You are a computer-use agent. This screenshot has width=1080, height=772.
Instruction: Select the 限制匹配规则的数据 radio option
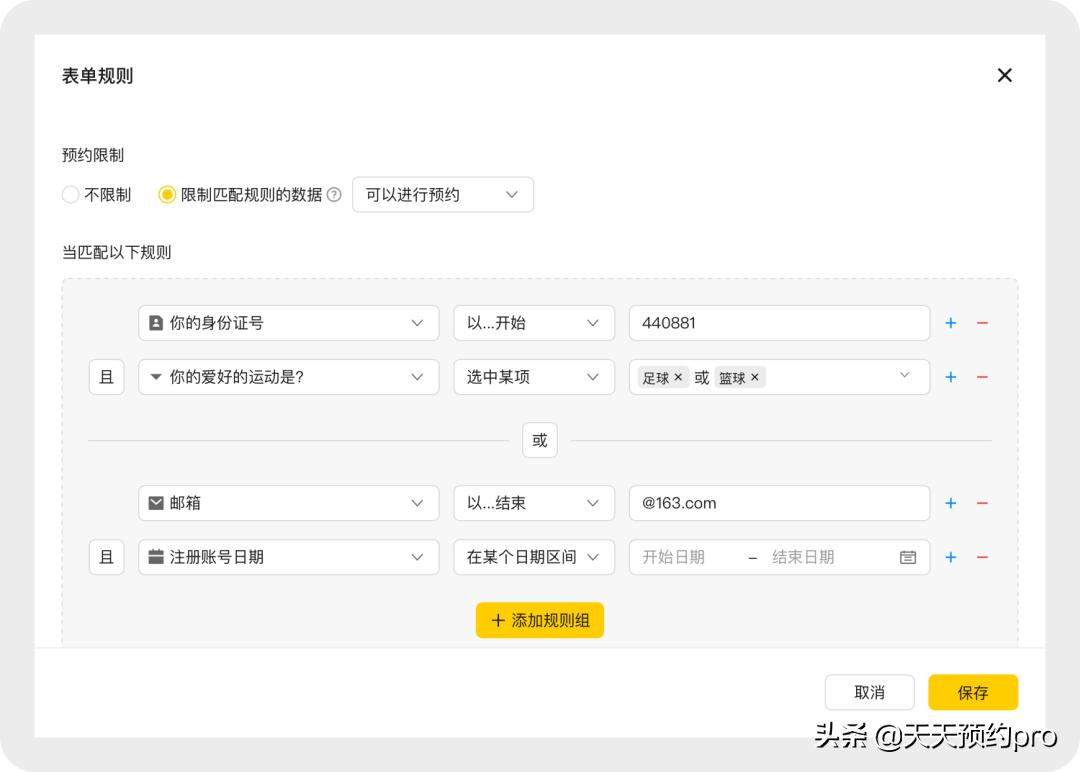coord(167,195)
